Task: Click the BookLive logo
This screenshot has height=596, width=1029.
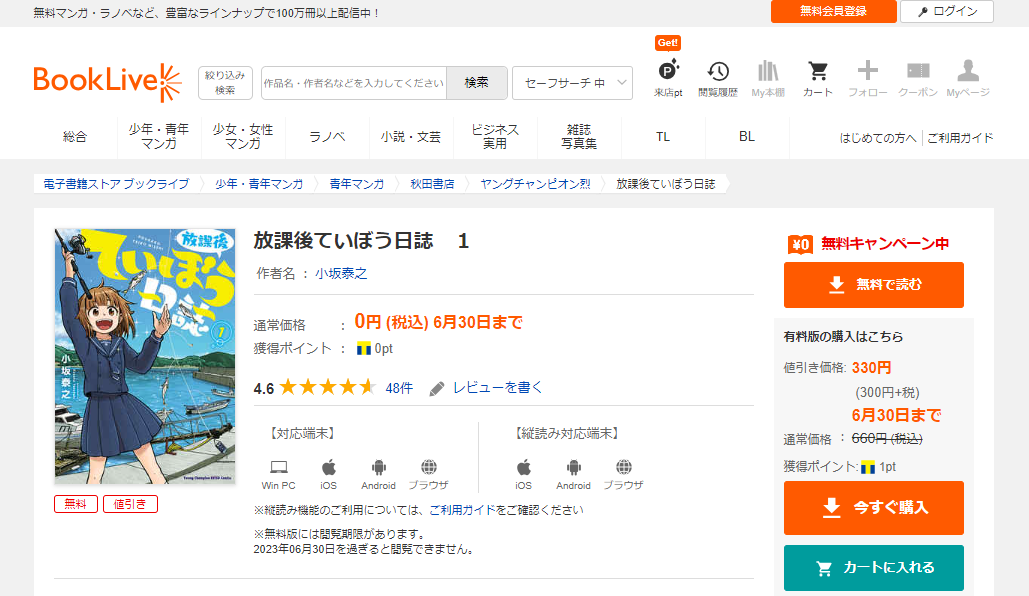Action: pos(107,83)
